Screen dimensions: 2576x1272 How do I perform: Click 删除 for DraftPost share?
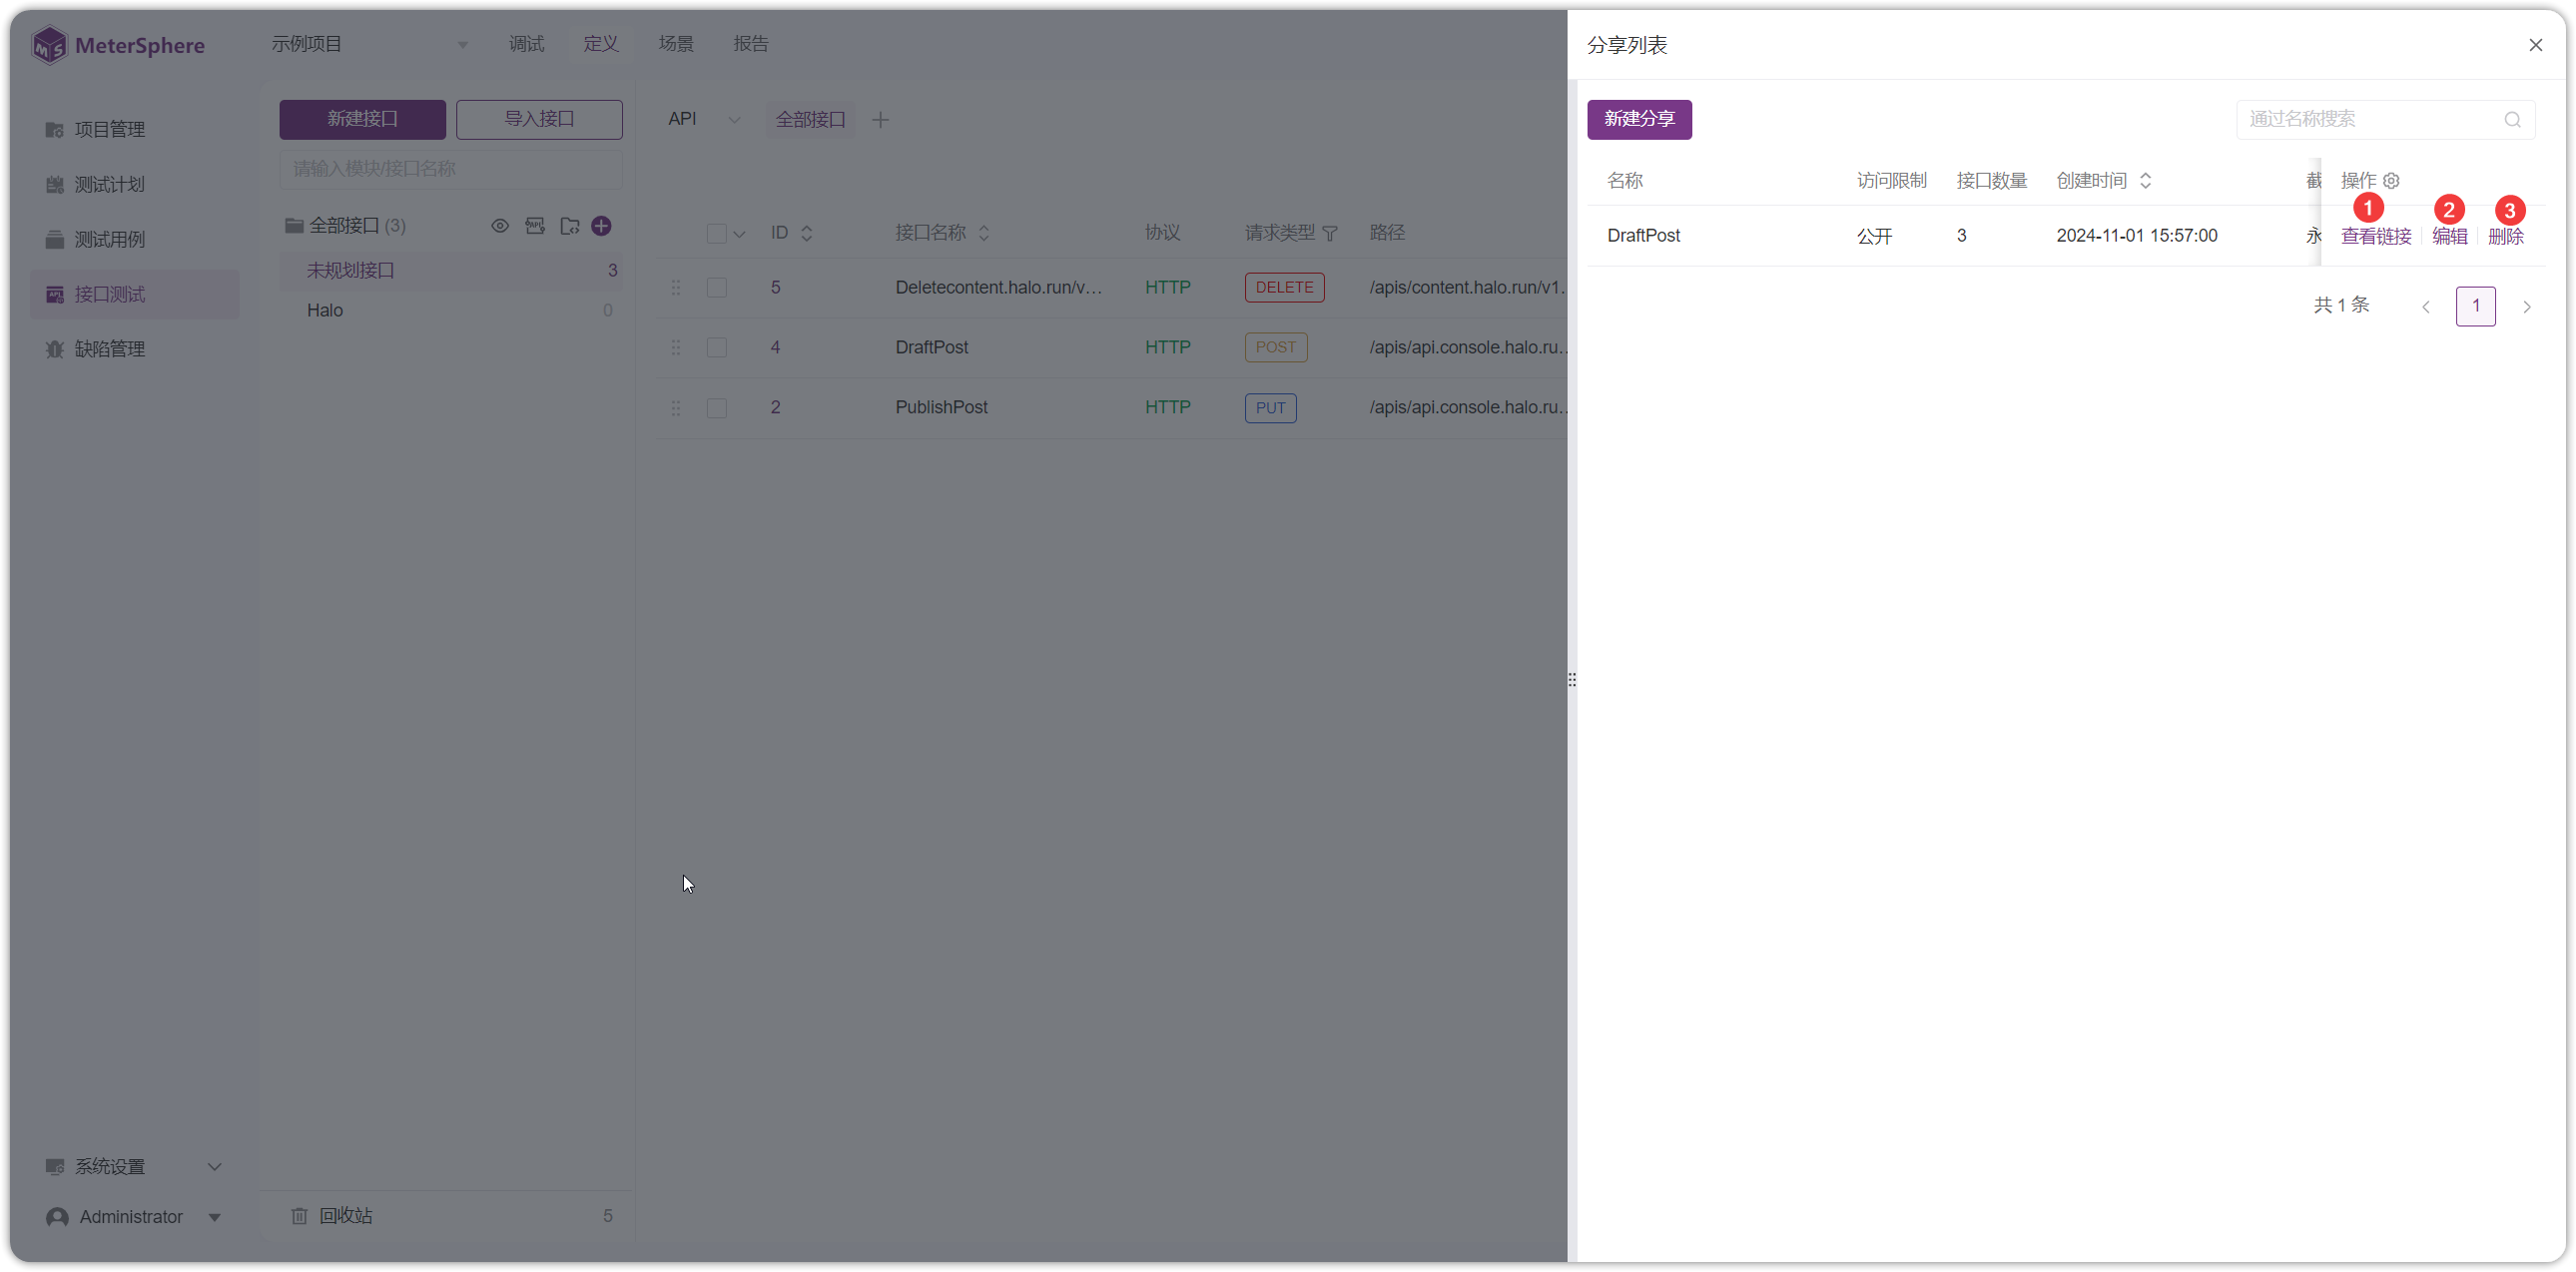pos(2505,236)
